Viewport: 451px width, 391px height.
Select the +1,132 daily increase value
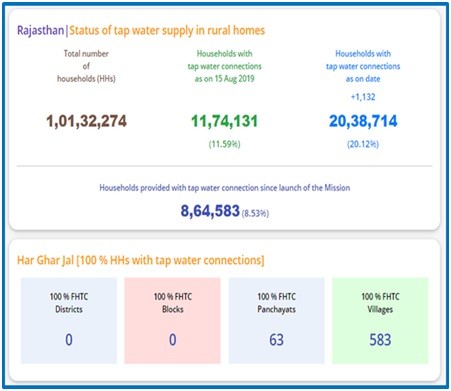(x=363, y=97)
